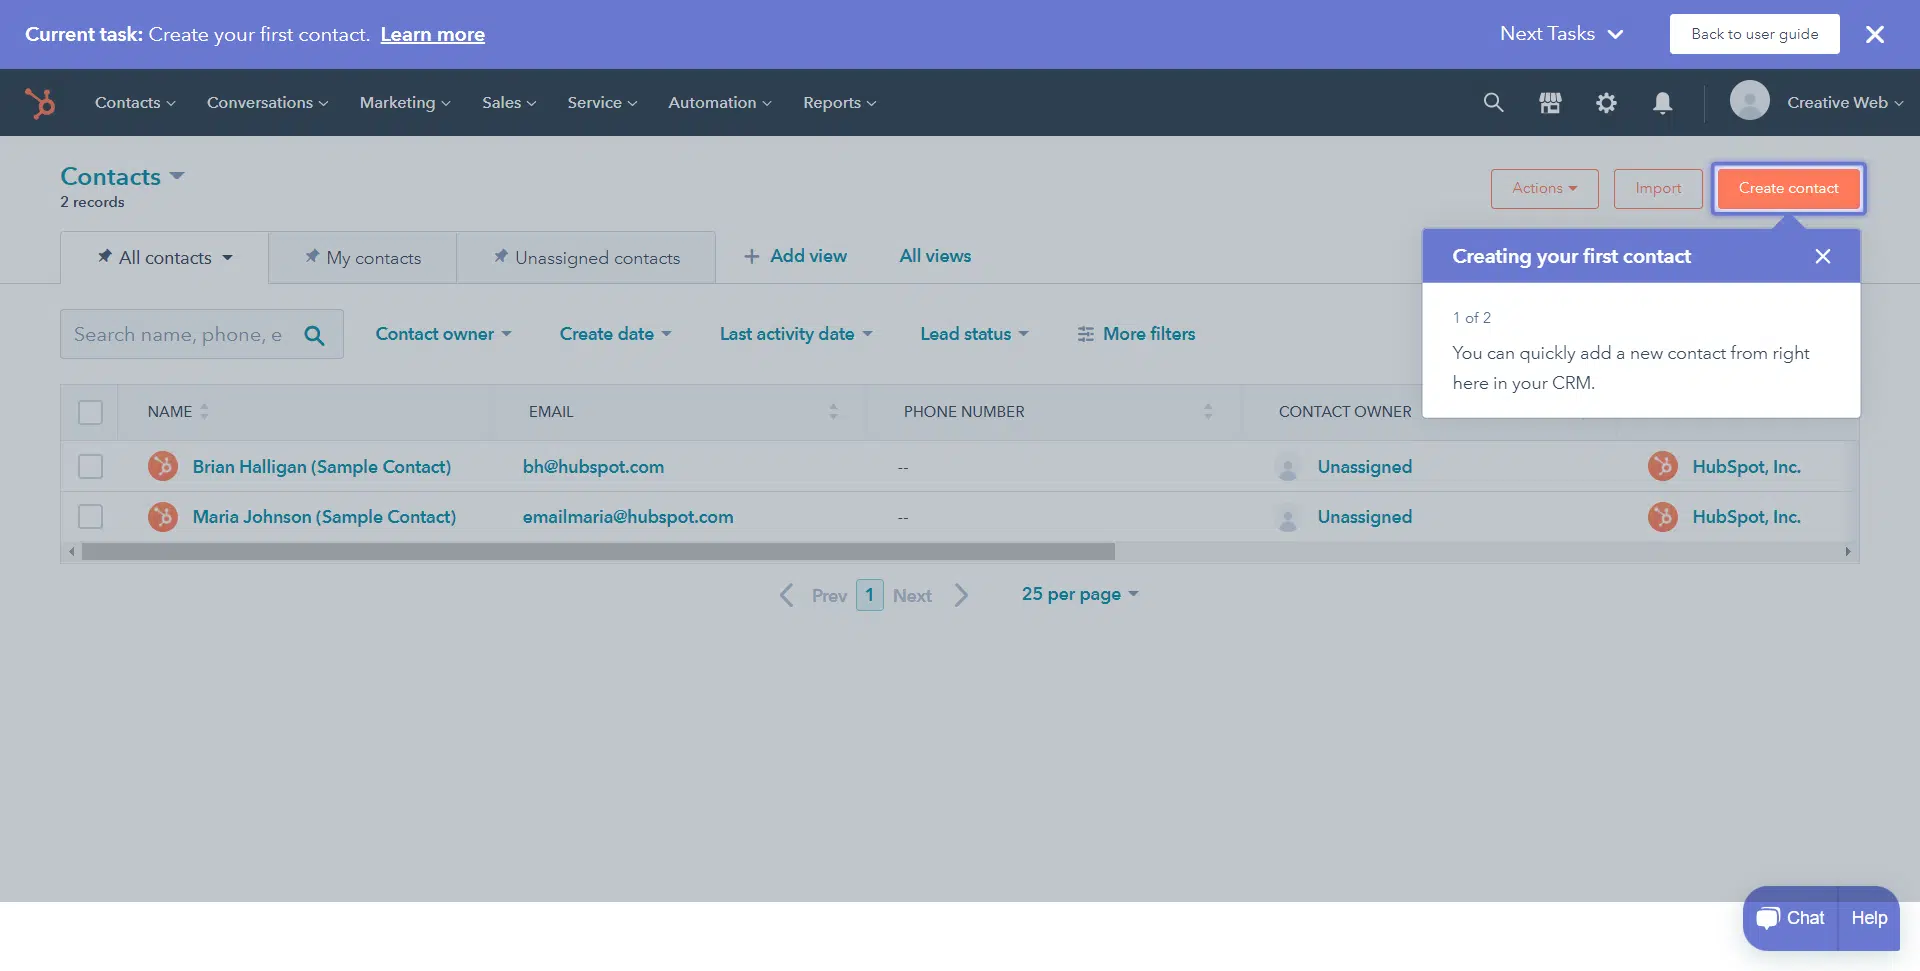Switch to the All contacts tab

click(x=164, y=258)
